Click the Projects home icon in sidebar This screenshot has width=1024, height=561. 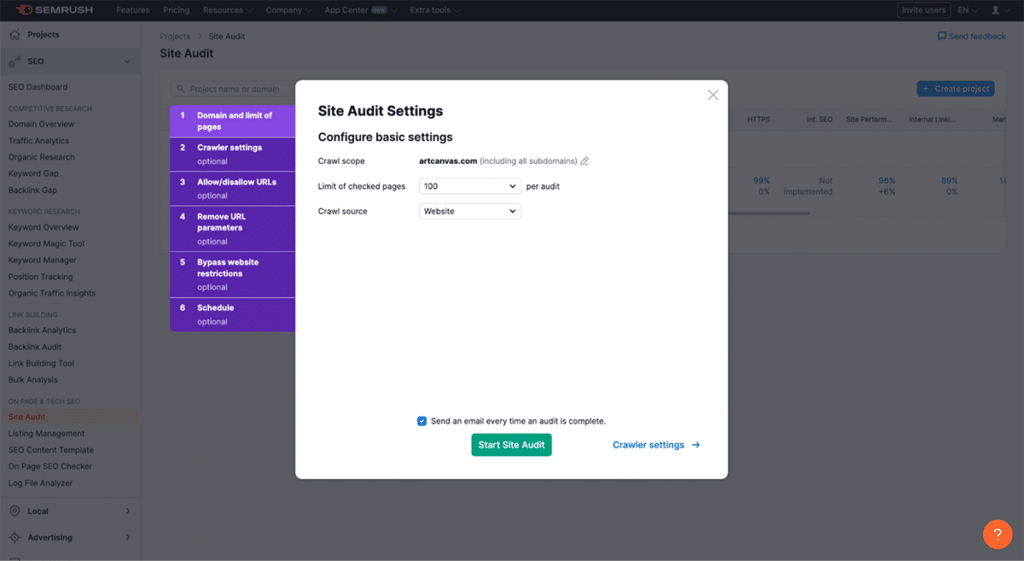pyautogui.click(x=14, y=35)
